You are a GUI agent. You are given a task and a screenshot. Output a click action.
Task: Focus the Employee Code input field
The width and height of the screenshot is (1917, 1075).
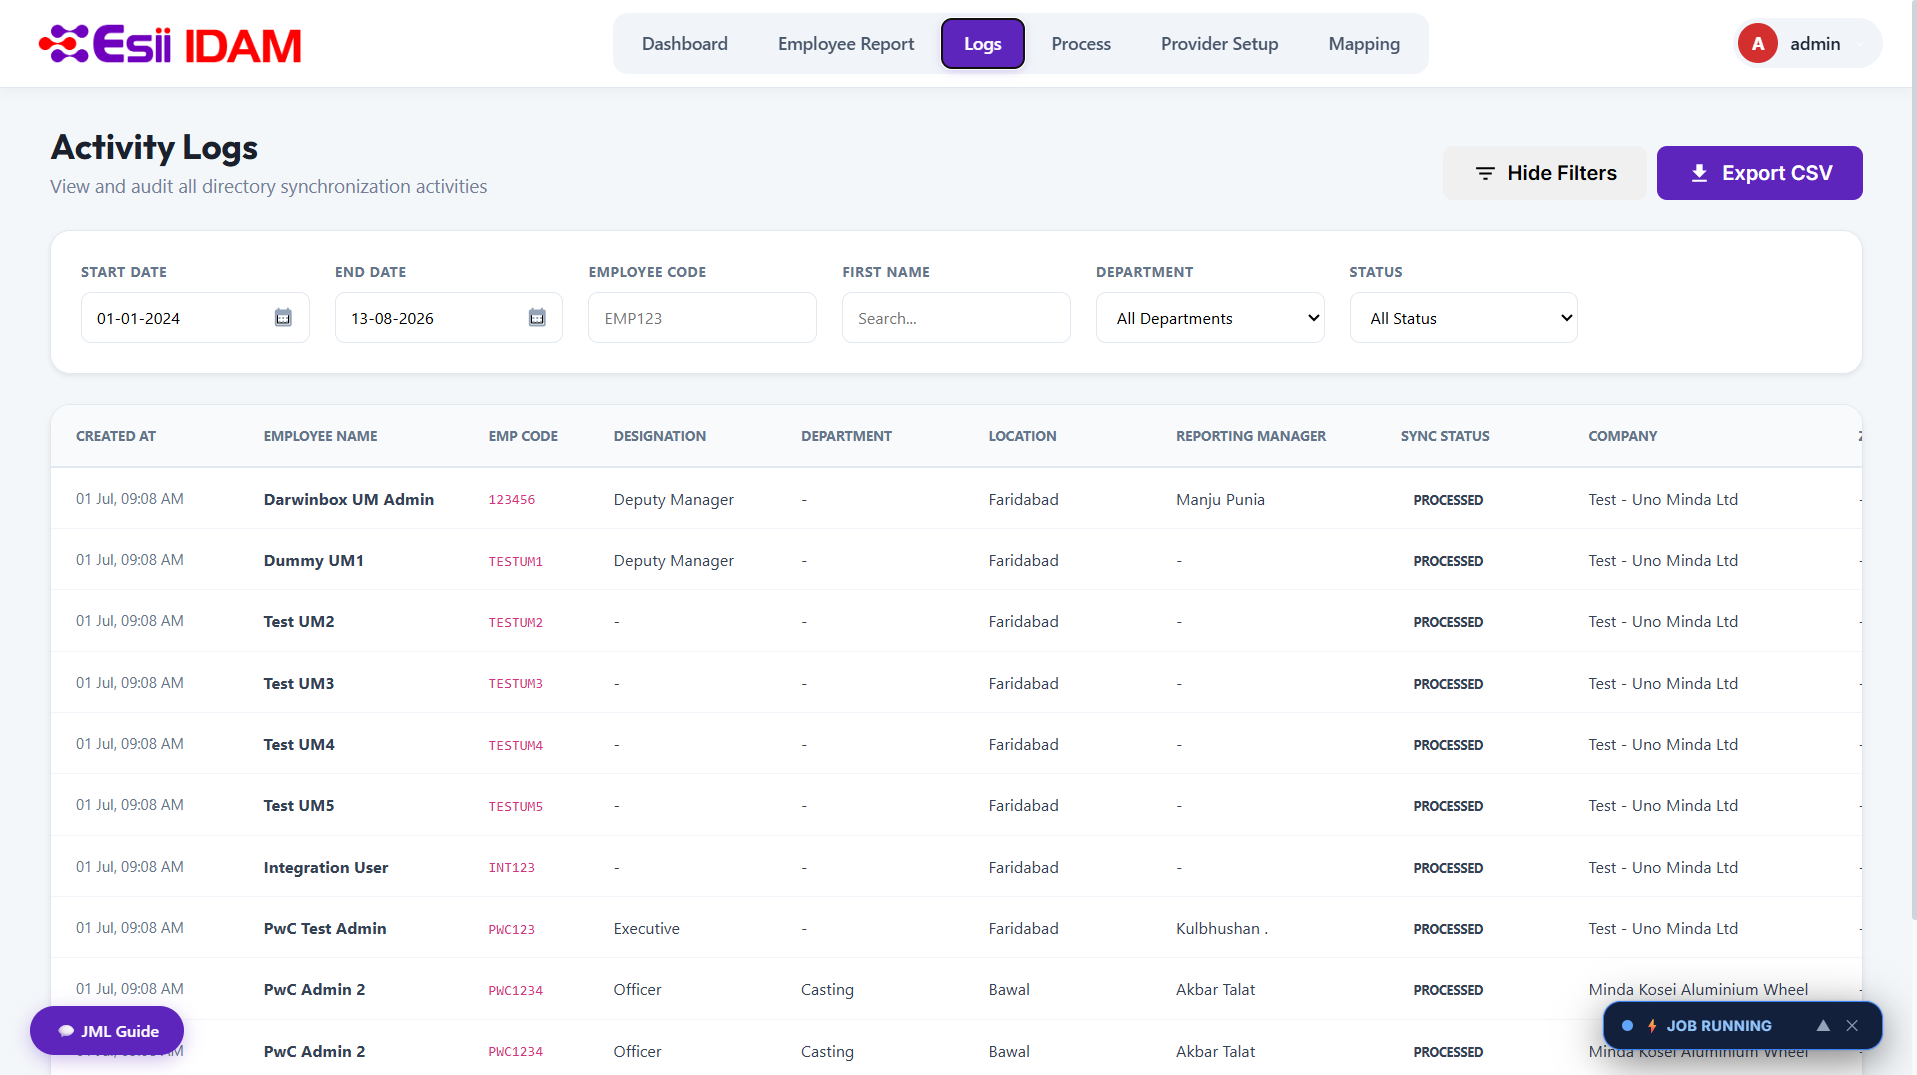coord(702,318)
